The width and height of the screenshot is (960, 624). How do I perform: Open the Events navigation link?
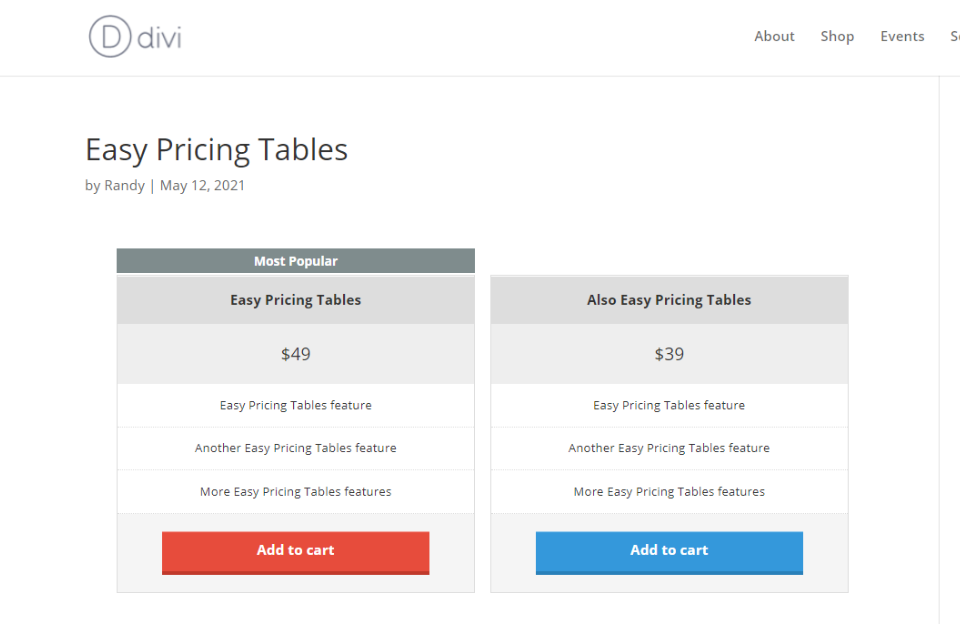pyautogui.click(x=901, y=36)
